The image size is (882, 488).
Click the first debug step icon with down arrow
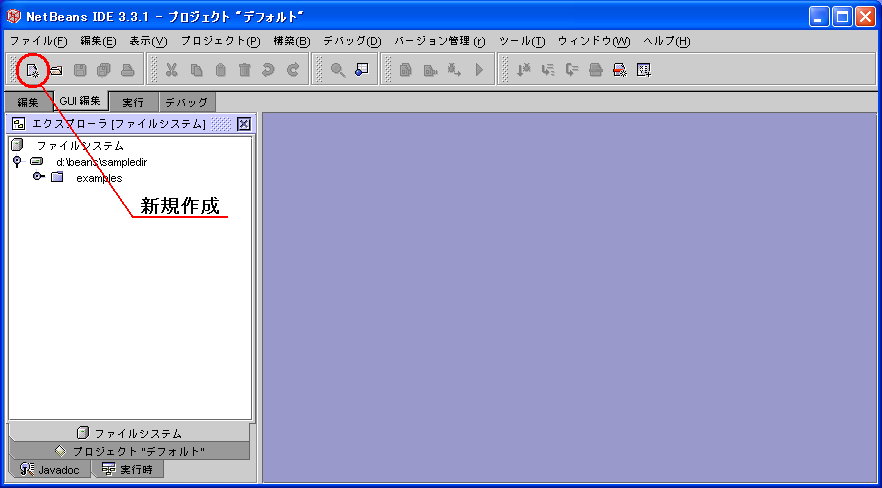[524, 70]
